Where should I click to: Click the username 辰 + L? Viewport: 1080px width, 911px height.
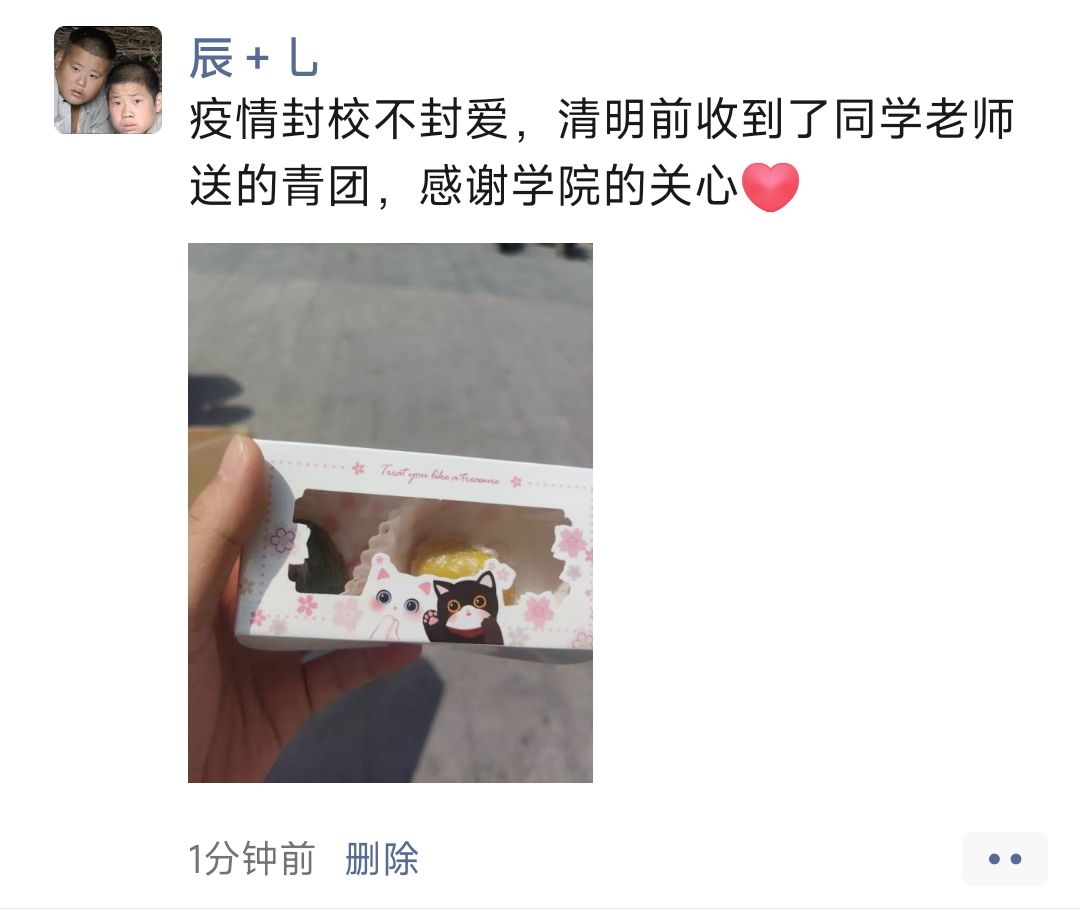click(x=254, y=57)
